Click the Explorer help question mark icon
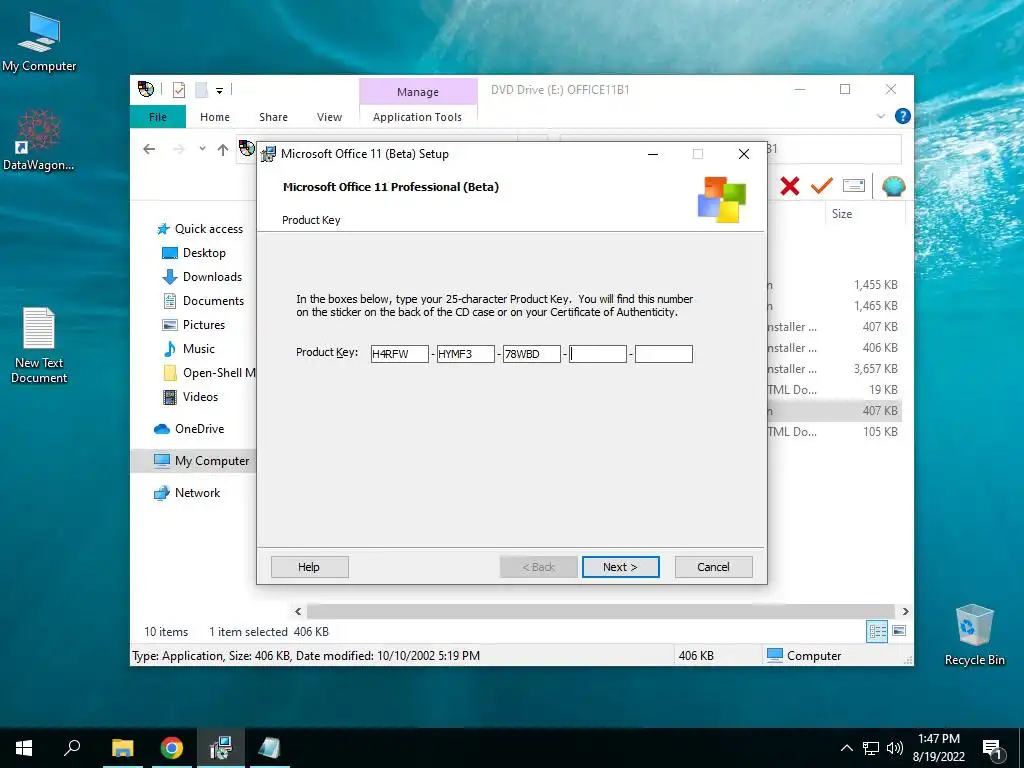The height and width of the screenshot is (768, 1024). coord(903,116)
